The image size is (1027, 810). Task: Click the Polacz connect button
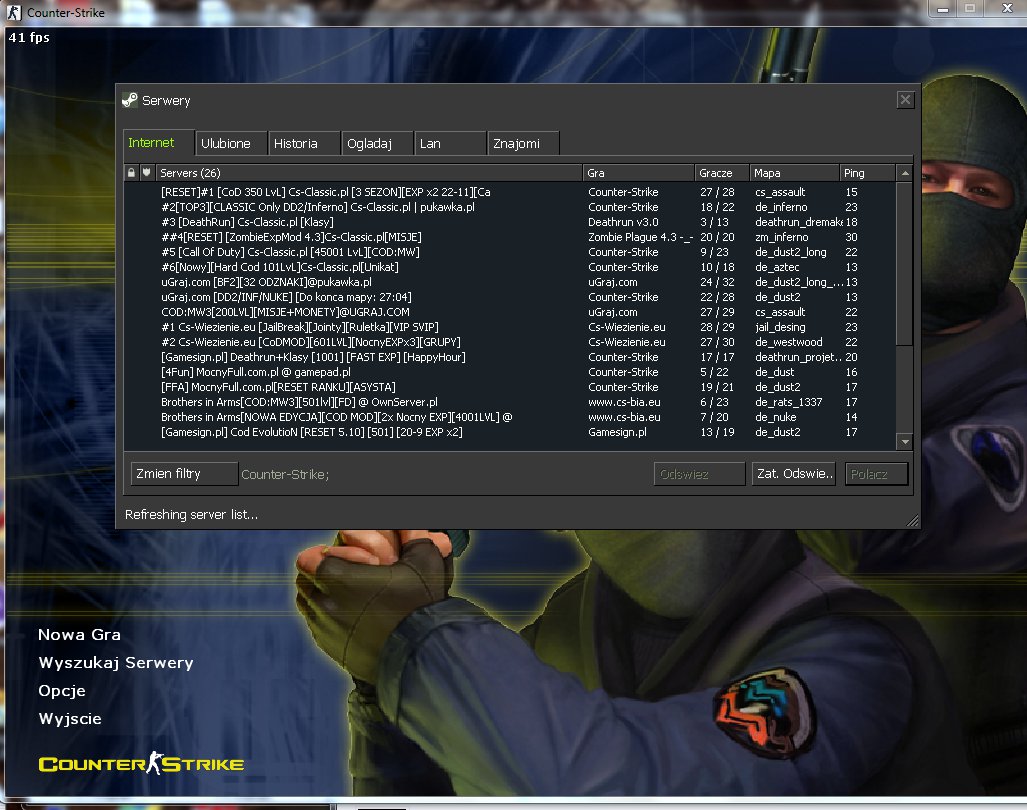click(x=876, y=474)
